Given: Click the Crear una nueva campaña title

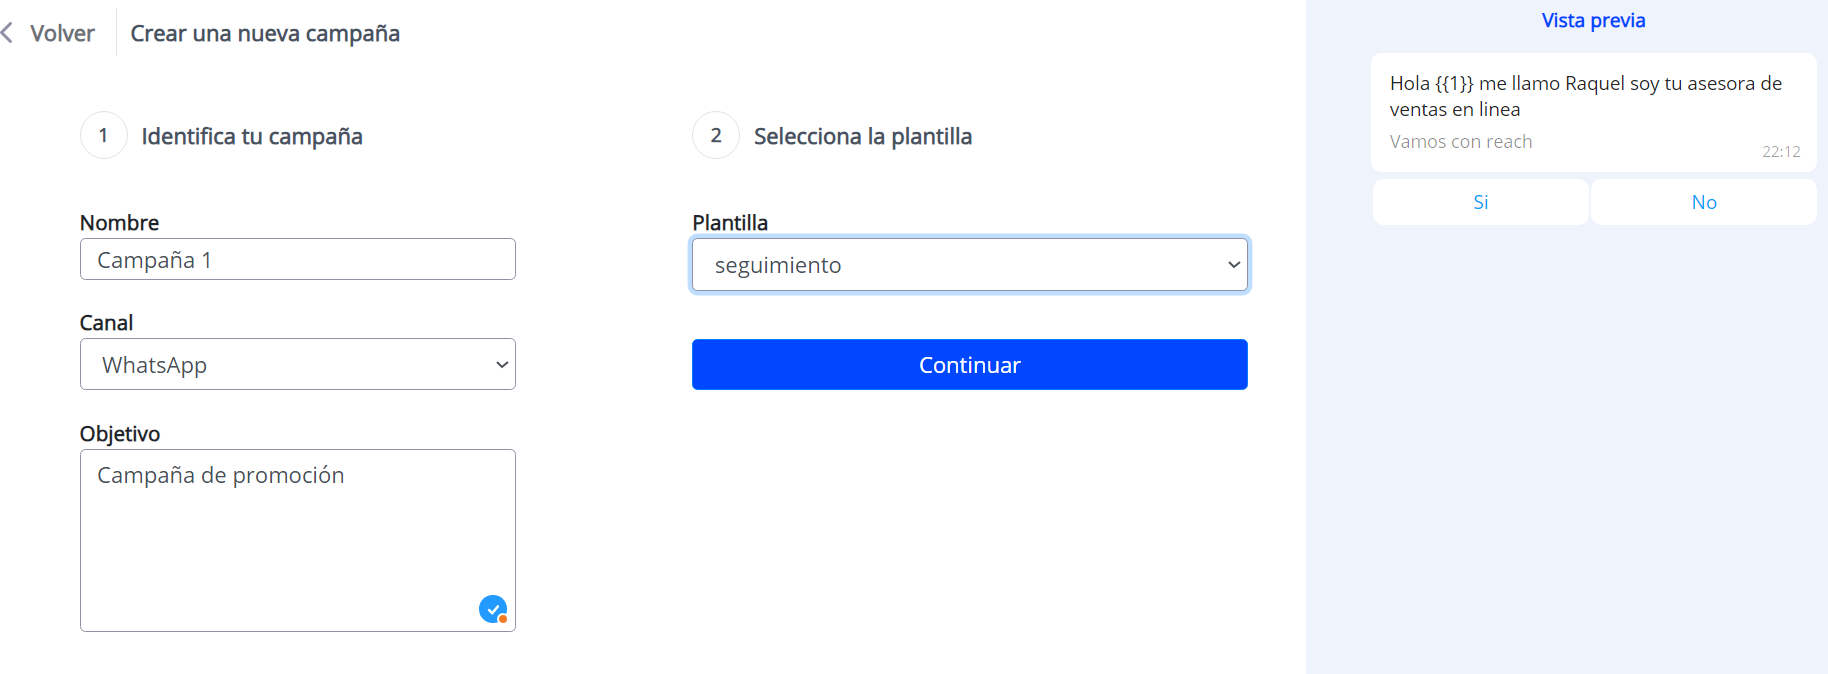Looking at the screenshot, I should 265,33.
